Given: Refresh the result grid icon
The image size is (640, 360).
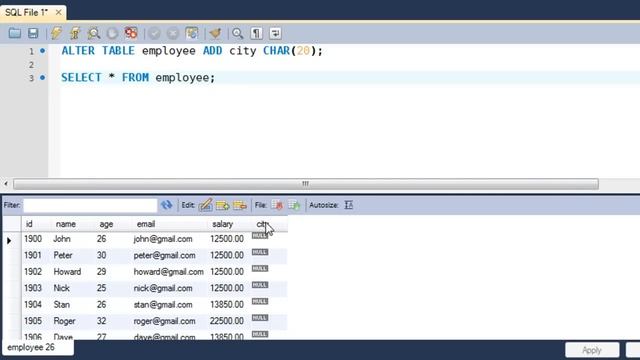Looking at the screenshot, I should click(x=167, y=205).
